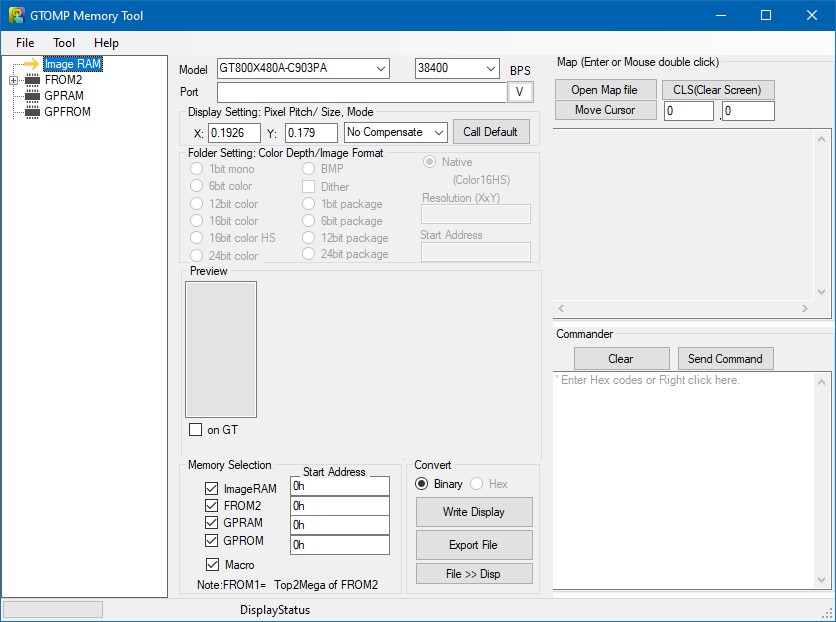Image resolution: width=836 pixels, height=622 pixels.
Task: Click the GPRAM memory chip icon
Action: [32, 96]
